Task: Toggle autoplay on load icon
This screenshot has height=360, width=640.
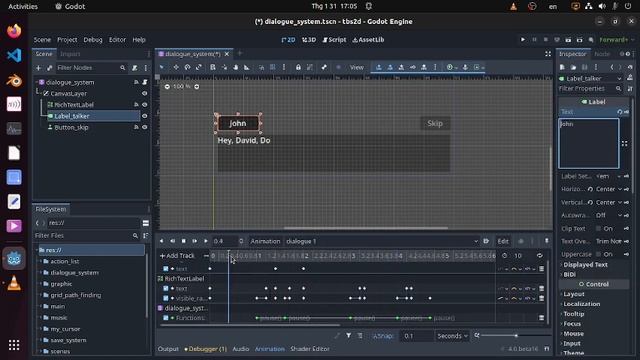Action: pyautogui.click(x=486, y=241)
